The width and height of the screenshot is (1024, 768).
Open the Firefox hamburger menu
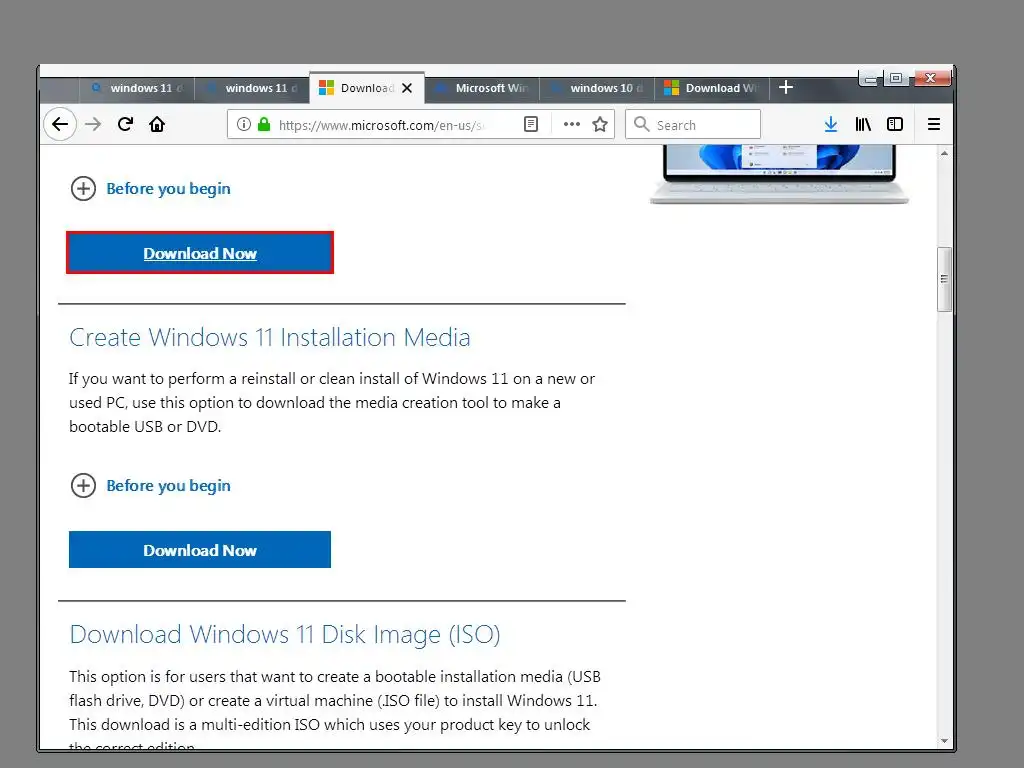click(934, 124)
